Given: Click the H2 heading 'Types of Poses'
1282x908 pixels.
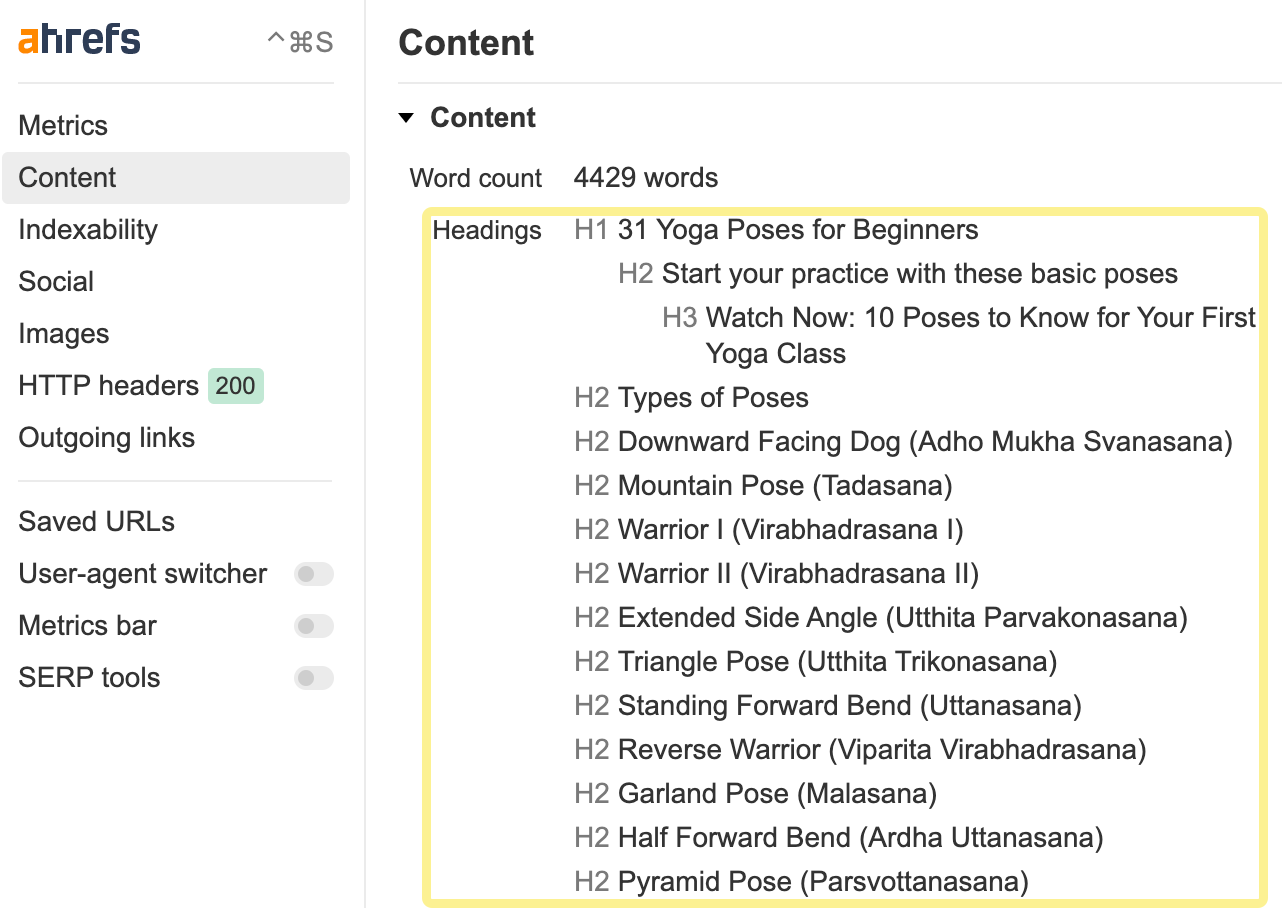Looking at the screenshot, I should pyautogui.click(x=712, y=397).
